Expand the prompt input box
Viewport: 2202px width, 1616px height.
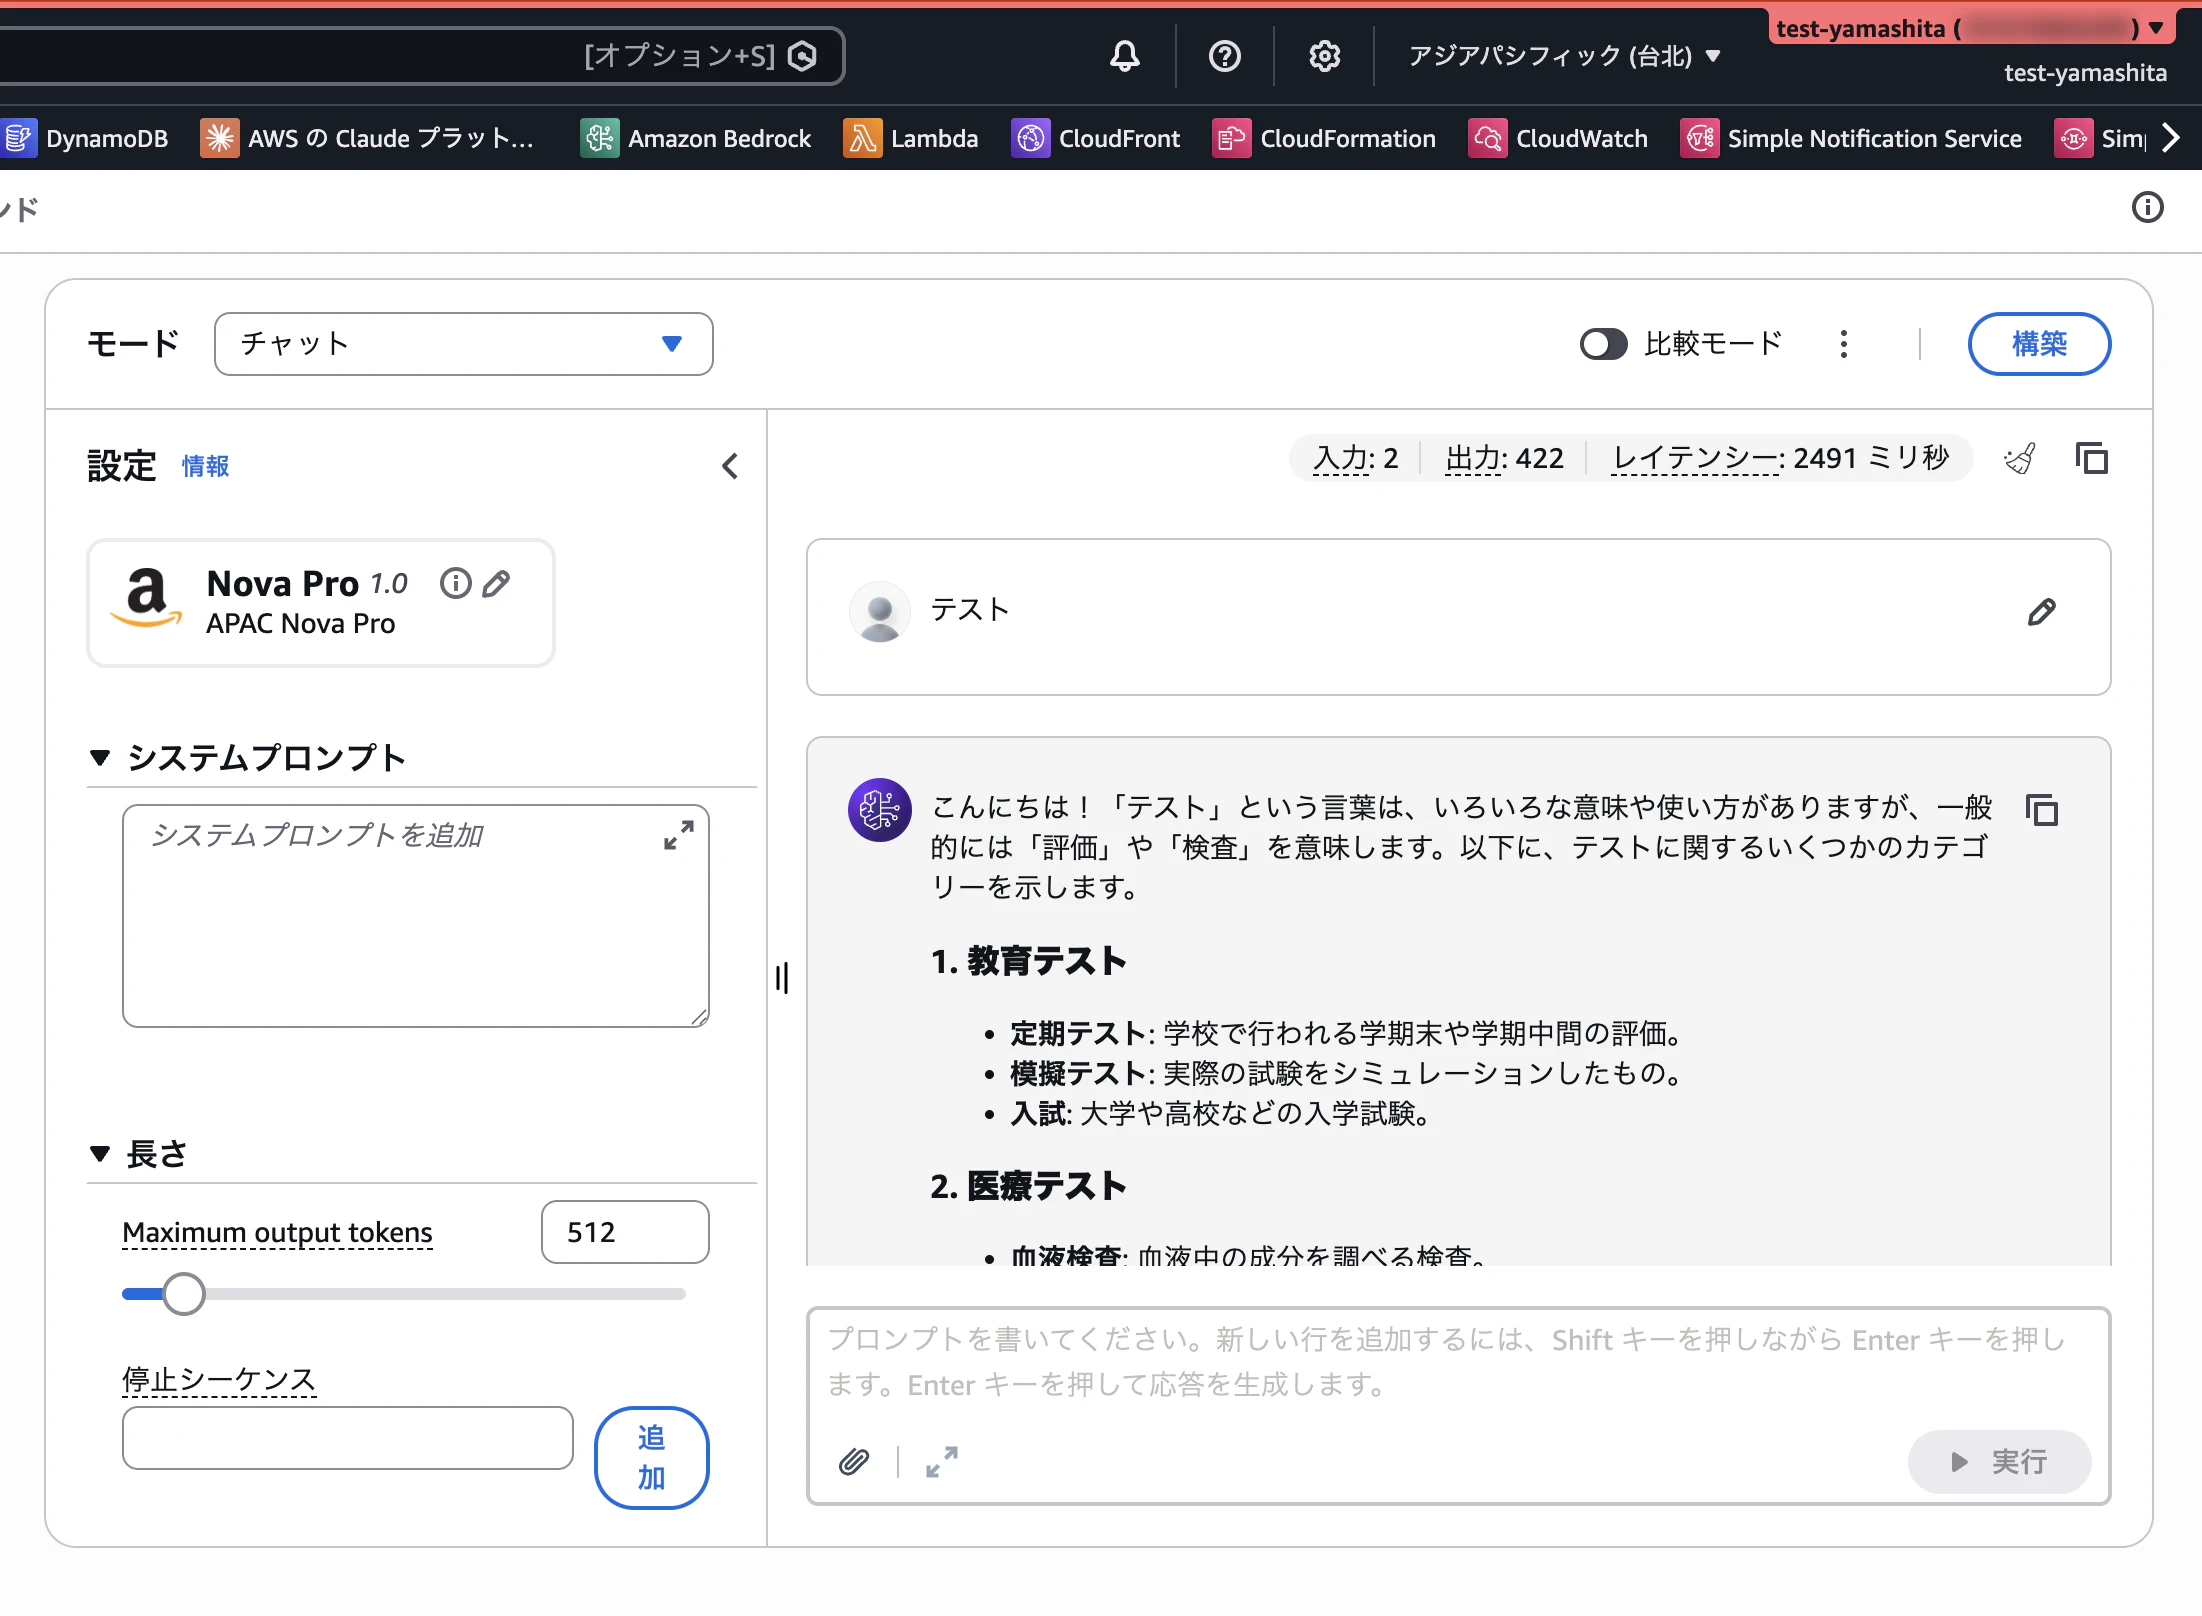941,1462
